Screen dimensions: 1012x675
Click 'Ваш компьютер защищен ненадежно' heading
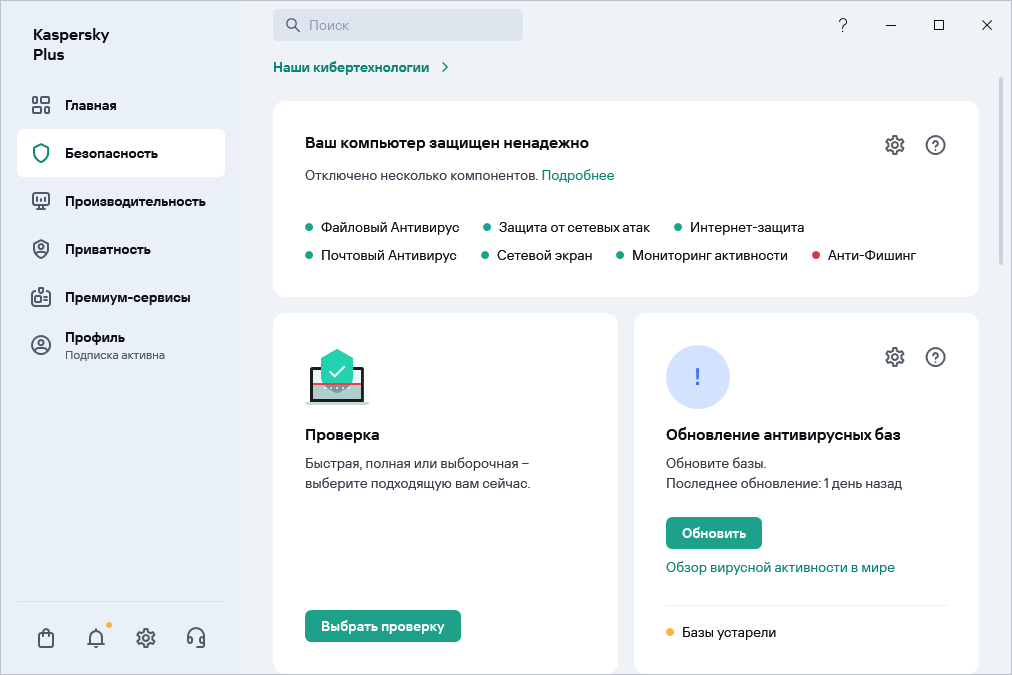(447, 143)
